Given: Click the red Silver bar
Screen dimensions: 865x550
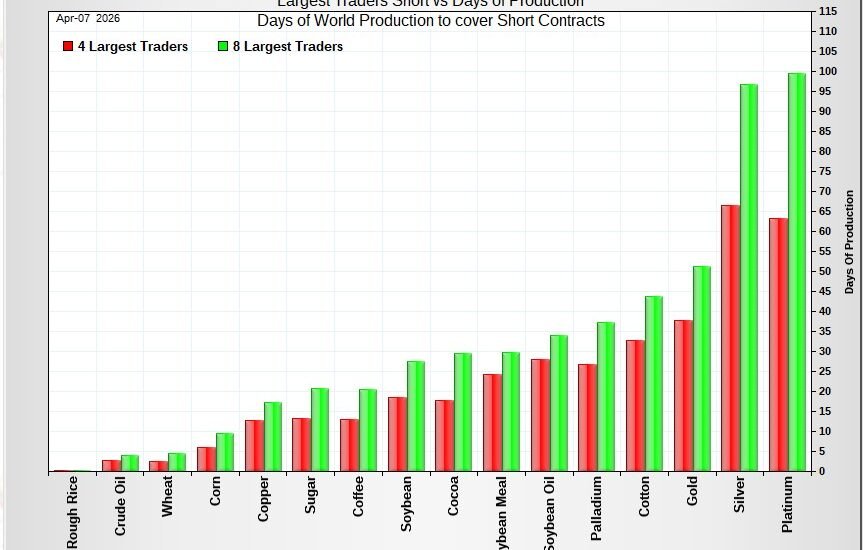Looking at the screenshot, I should 730,338.
